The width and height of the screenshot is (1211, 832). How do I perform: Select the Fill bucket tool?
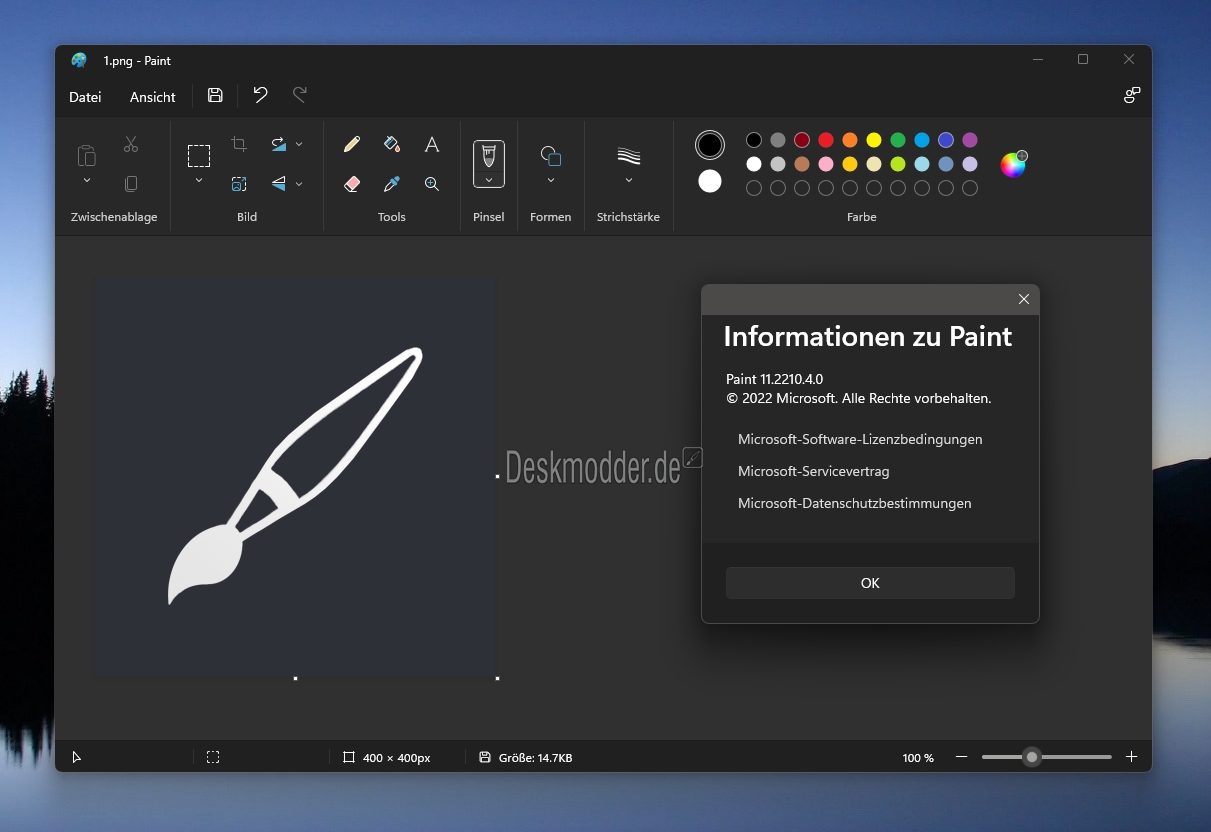392,145
